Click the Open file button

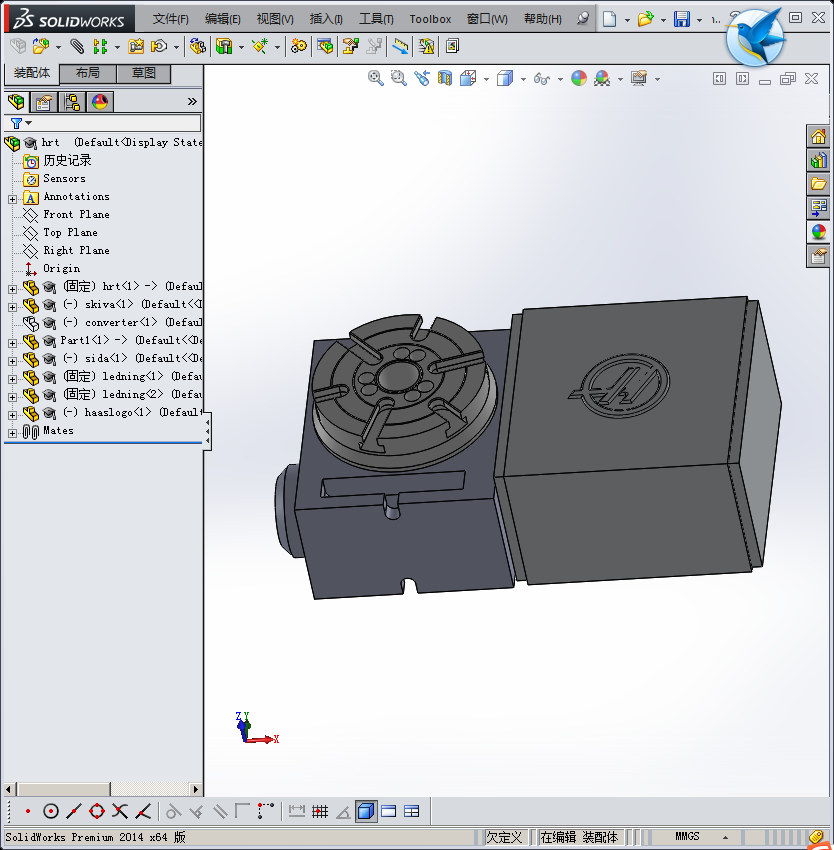click(x=645, y=19)
